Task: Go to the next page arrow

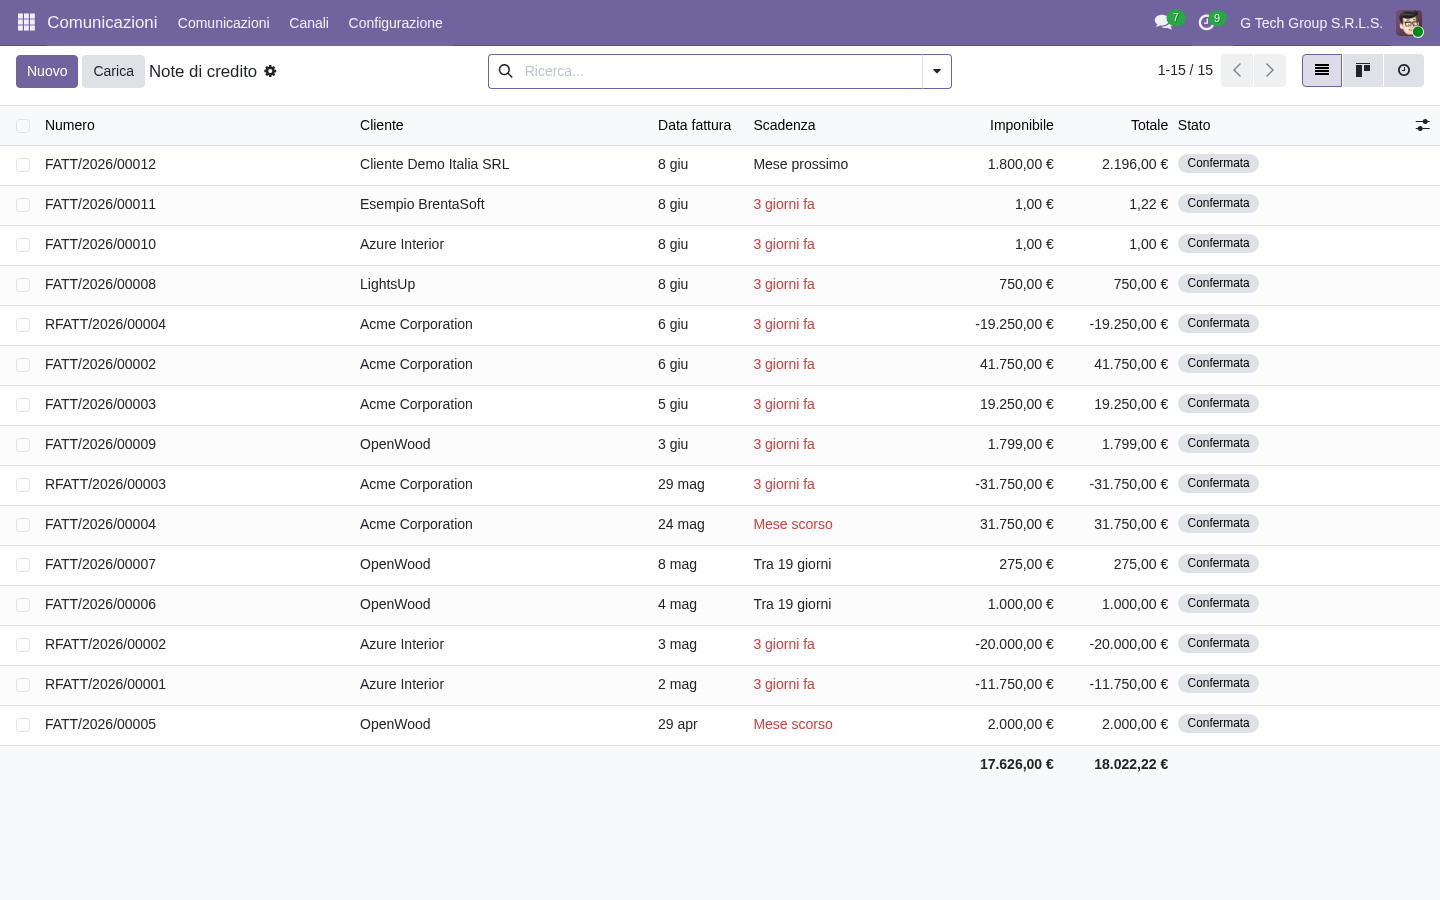Action: tap(1270, 71)
